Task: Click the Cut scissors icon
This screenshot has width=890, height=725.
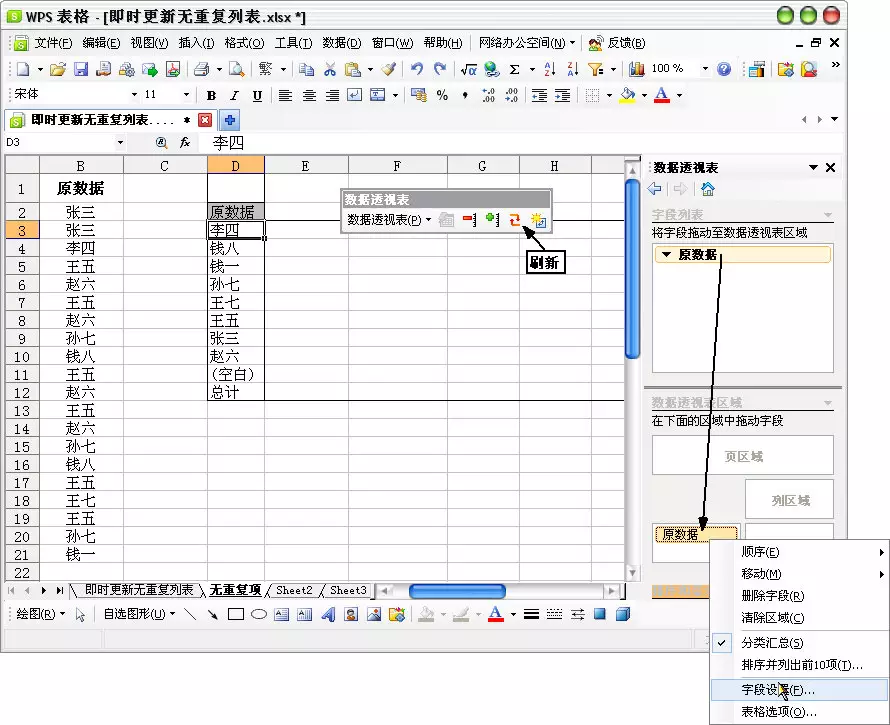Action: pyautogui.click(x=330, y=69)
